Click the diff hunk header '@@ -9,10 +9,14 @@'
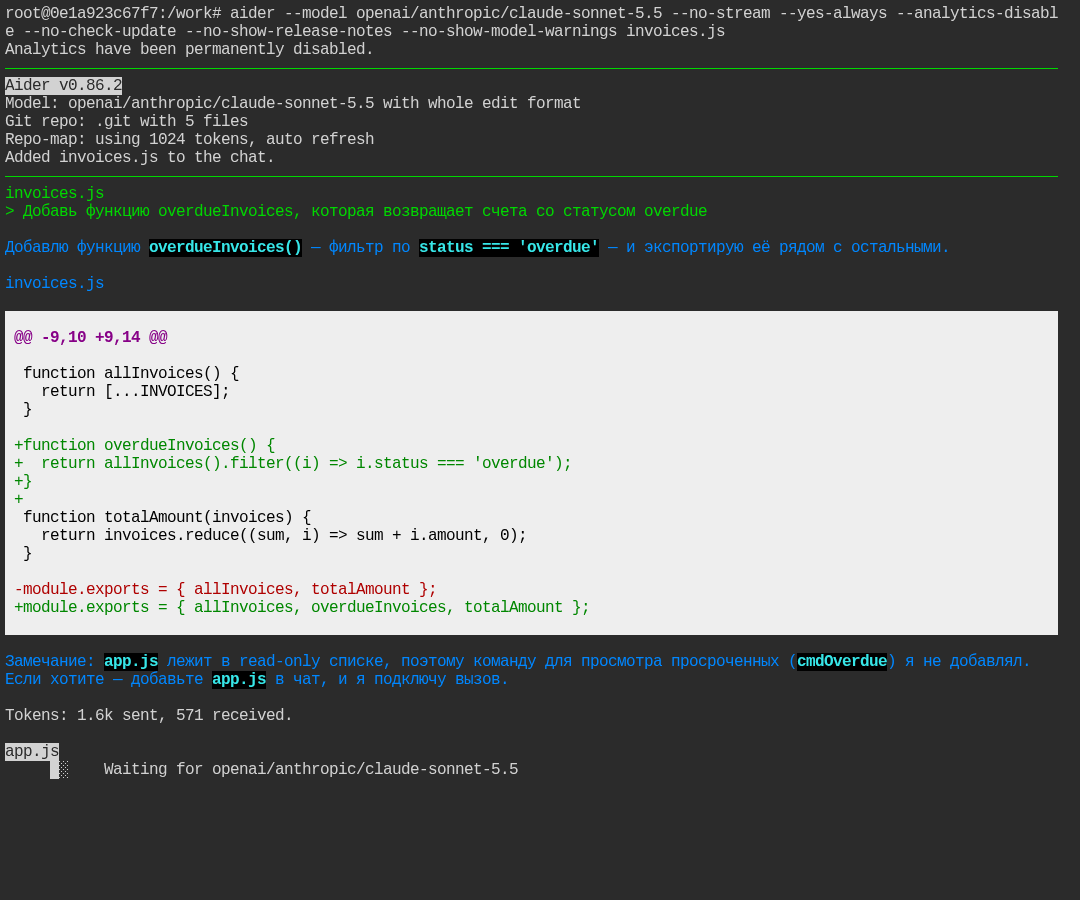Screen dimensions: 1080x900 [x=91, y=337]
